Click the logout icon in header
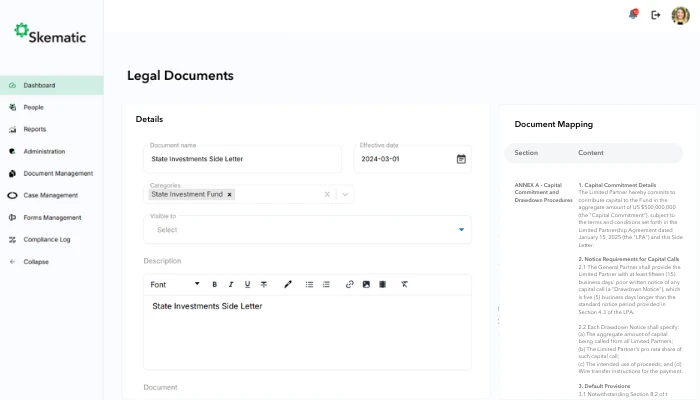 [x=656, y=15]
